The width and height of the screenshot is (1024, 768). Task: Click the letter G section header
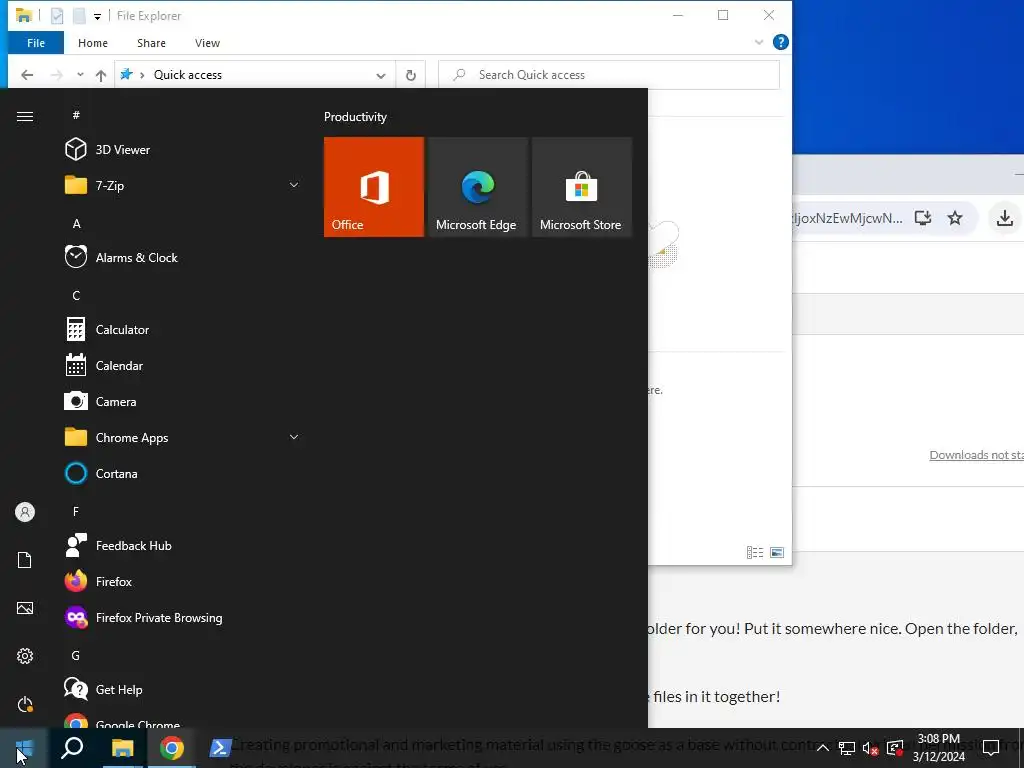tap(76, 656)
